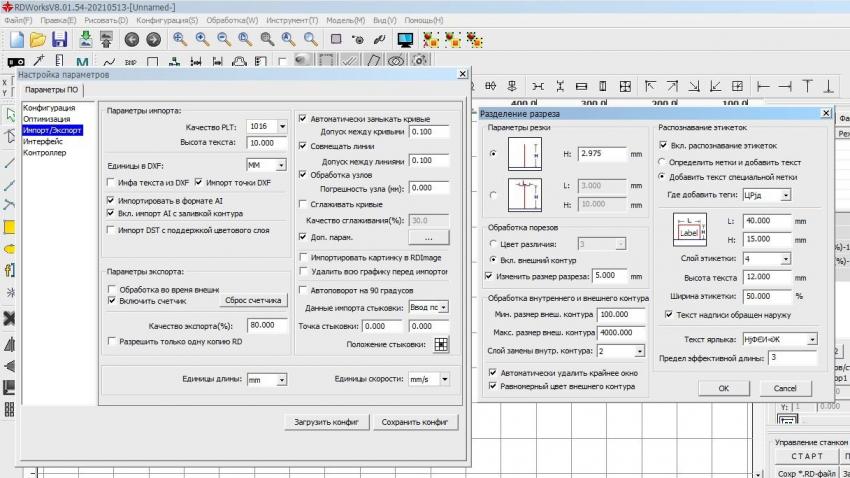The height and width of the screenshot is (478, 850).
Task: Click the monitor preview icon in toolbar
Action: (x=406, y=40)
